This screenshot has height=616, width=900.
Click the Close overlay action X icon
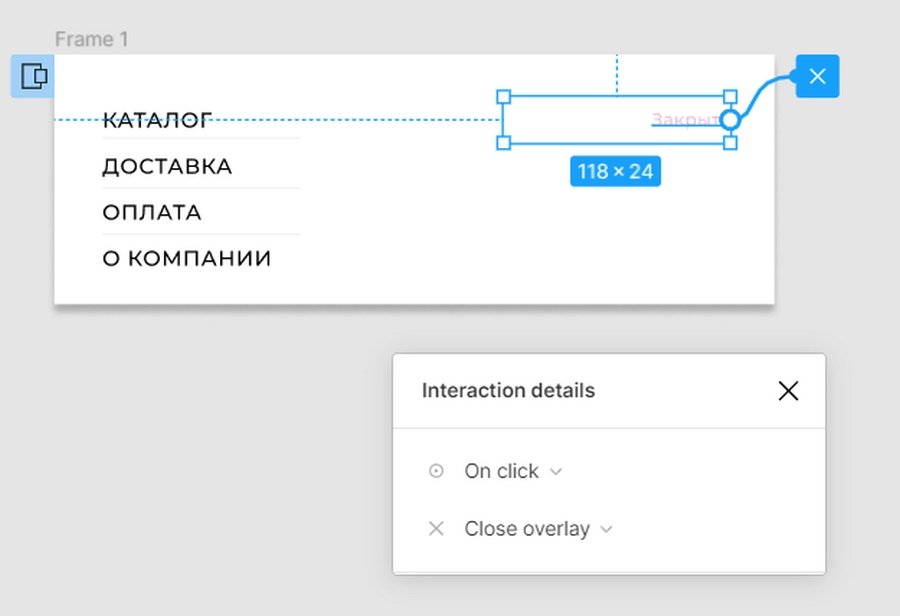click(437, 529)
